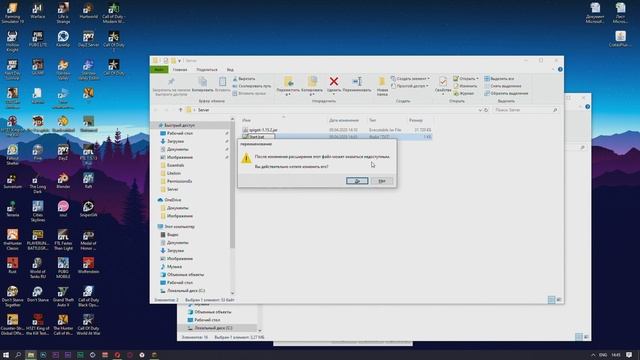
Task: Select Blender desktop shortcut
Action: click(x=63, y=180)
